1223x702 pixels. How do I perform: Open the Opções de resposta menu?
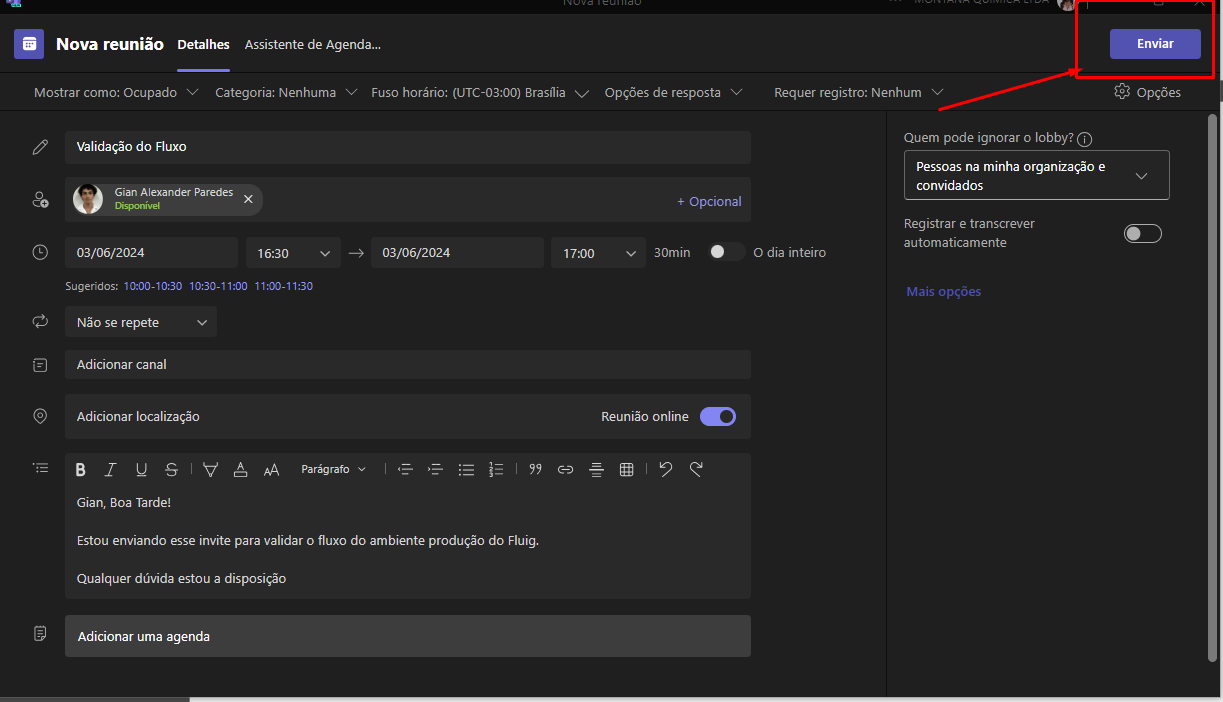(673, 92)
